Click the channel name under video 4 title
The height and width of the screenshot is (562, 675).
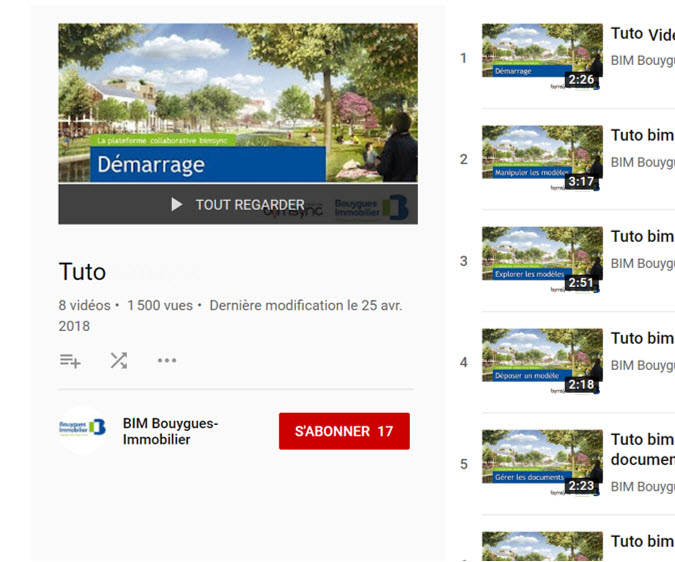pyautogui.click(x=643, y=365)
